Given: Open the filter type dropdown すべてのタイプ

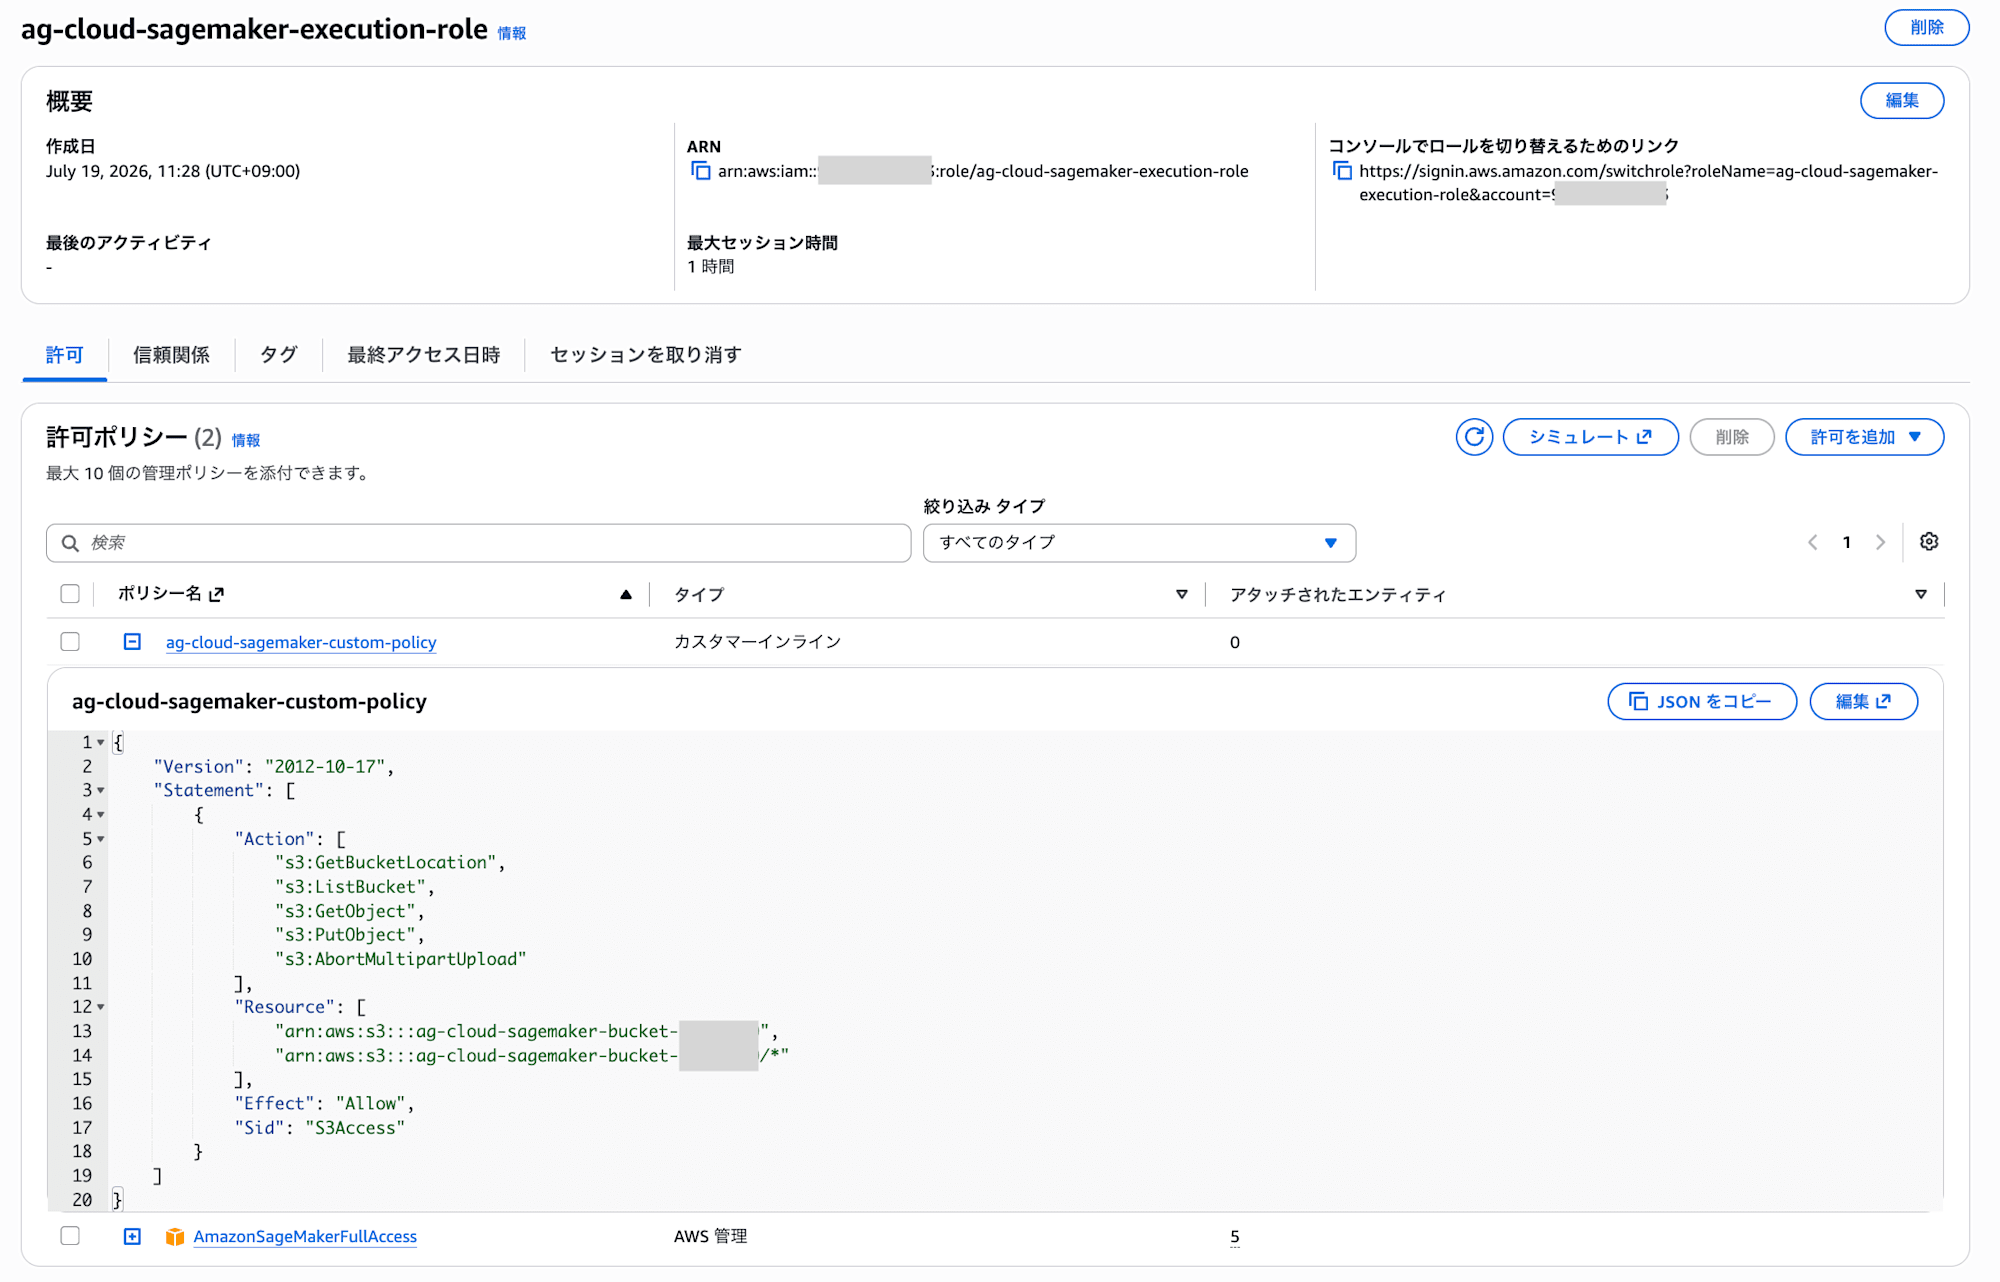Looking at the screenshot, I should pyautogui.click(x=1139, y=543).
